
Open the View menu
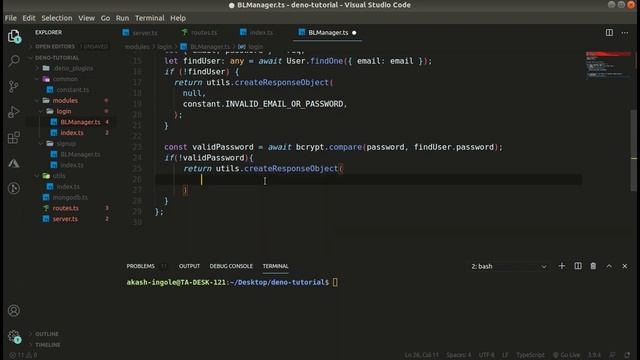(x=86, y=18)
